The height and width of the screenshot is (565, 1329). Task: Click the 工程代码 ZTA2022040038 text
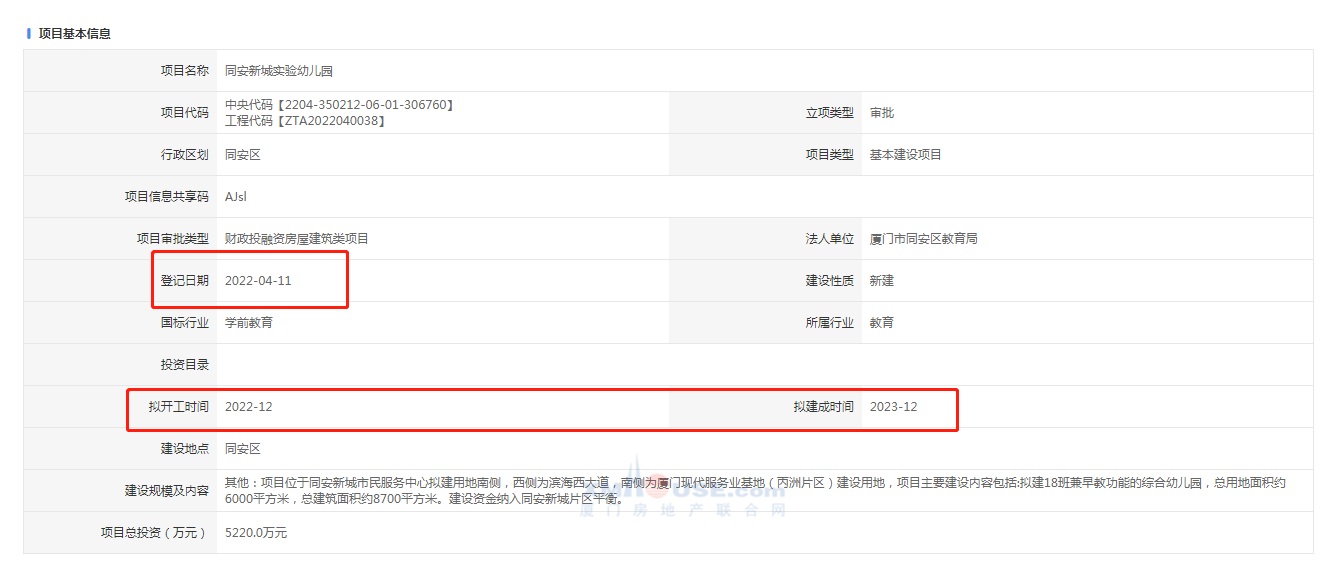(x=305, y=121)
